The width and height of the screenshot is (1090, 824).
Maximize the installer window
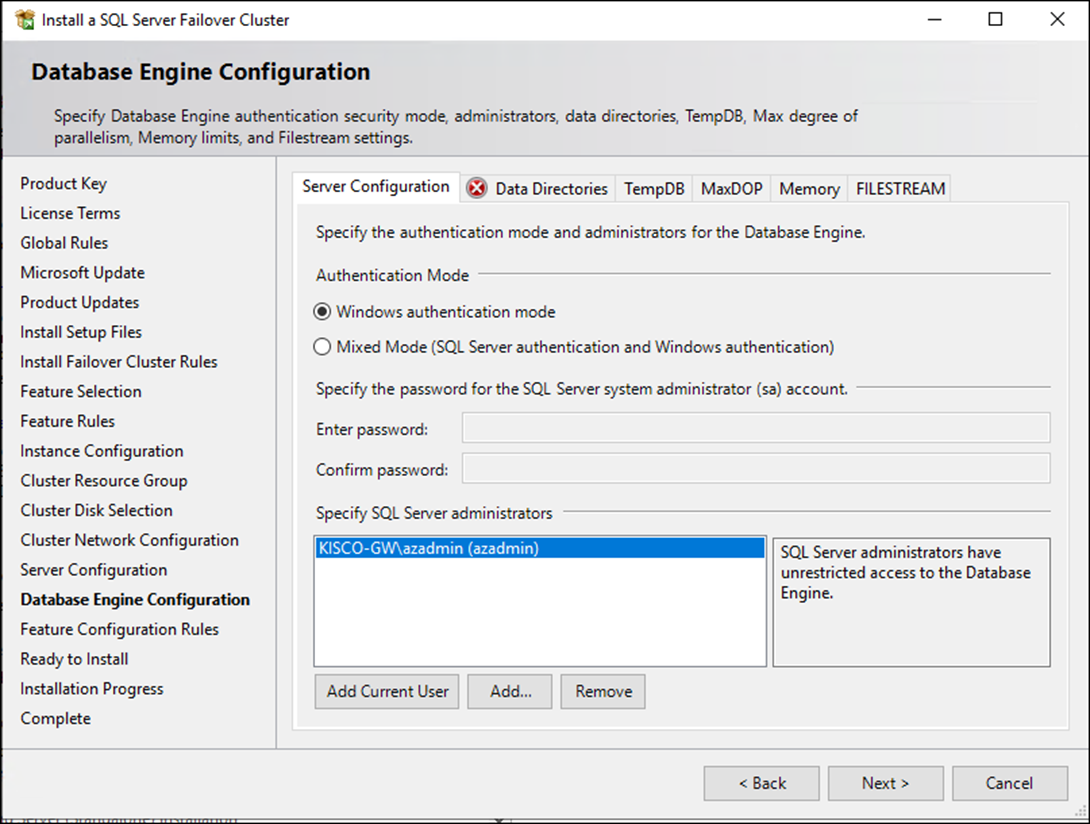click(995, 19)
